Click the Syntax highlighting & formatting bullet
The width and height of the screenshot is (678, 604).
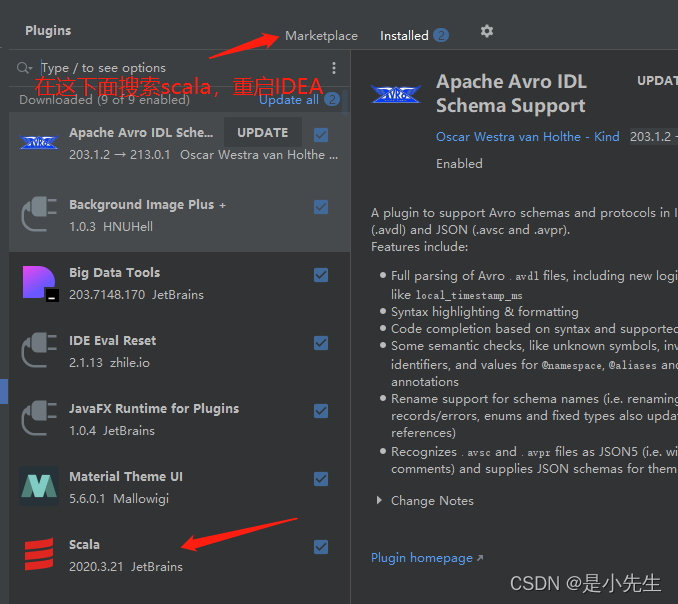[x=485, y=312]
